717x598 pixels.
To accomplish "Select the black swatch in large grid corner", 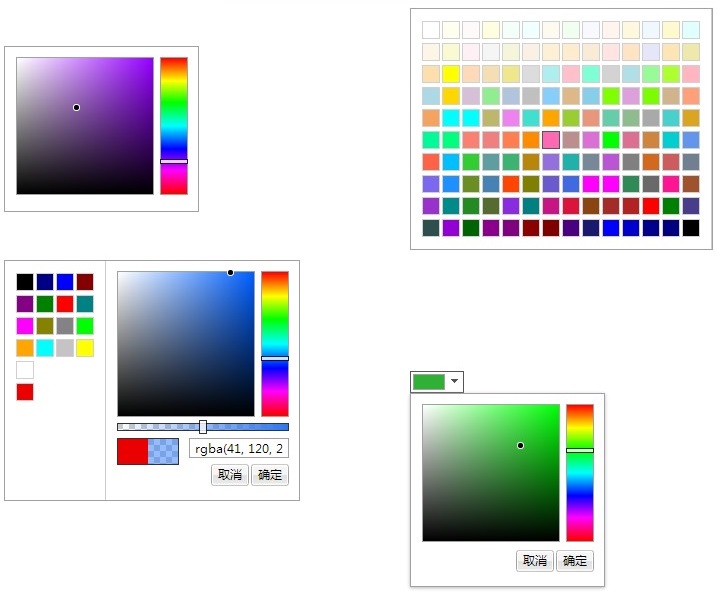I will pyautogui.click(x=691, y=228).
